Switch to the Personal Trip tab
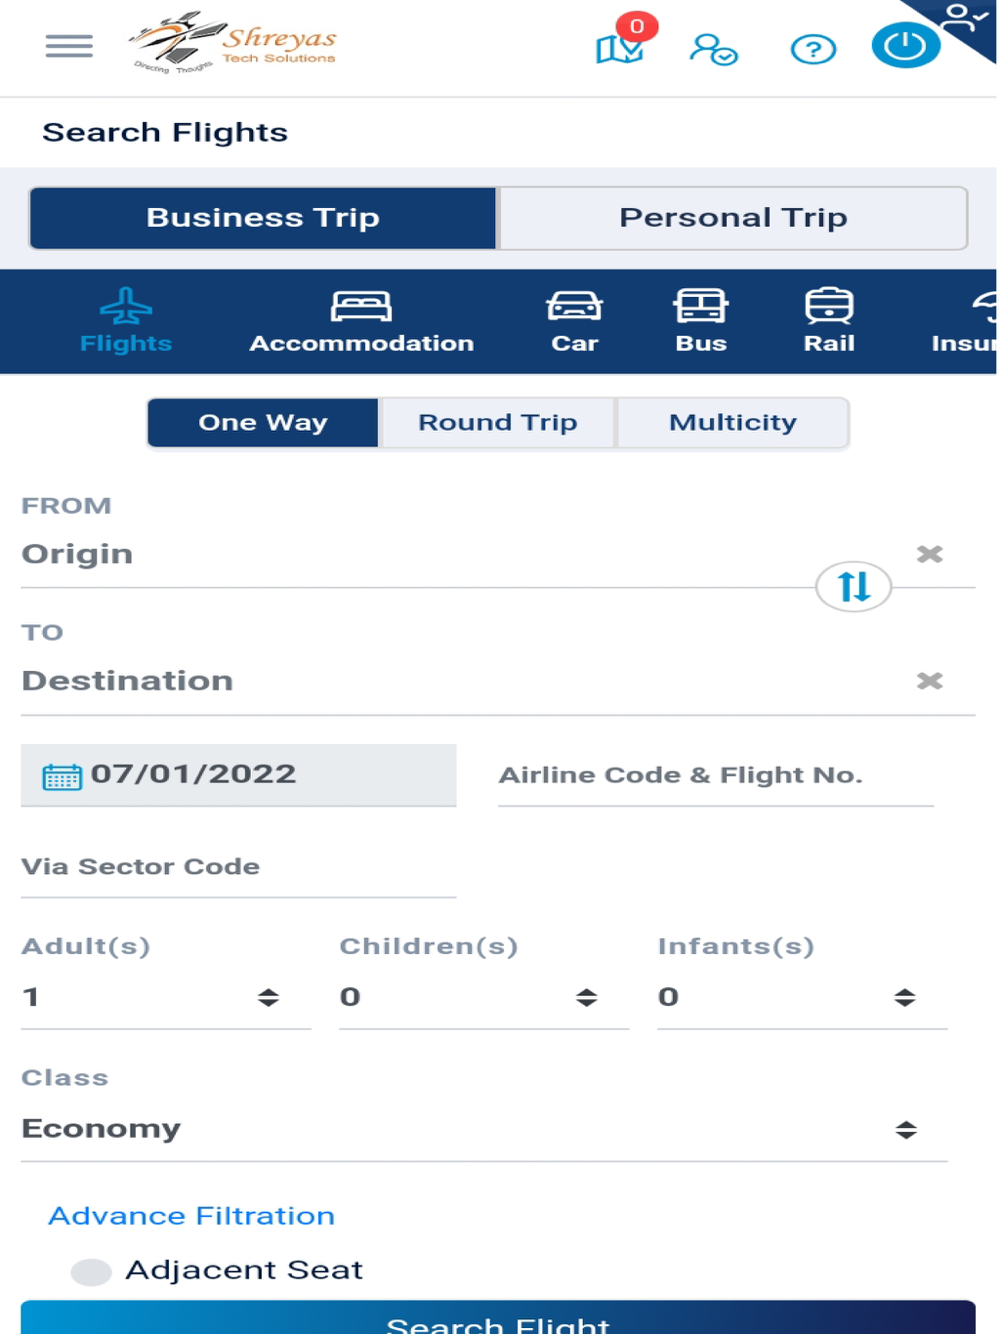The image size is (1000, 1334). click(733, 218)
